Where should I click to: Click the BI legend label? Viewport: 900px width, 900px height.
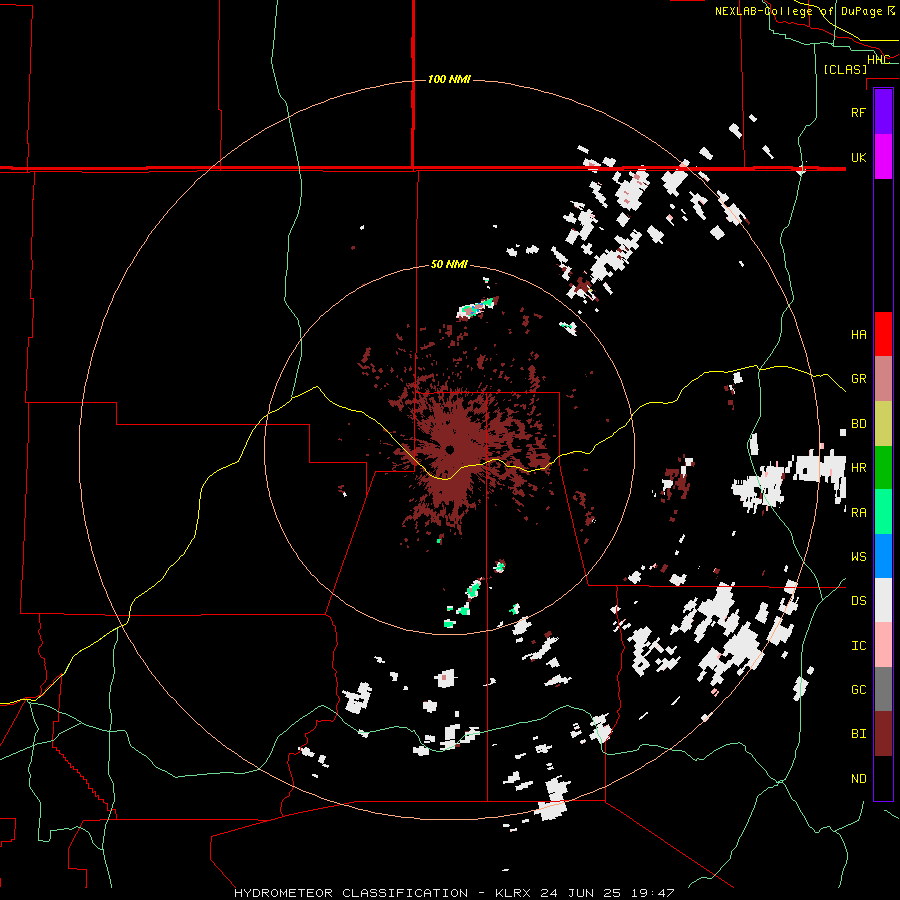click(858, 734)
